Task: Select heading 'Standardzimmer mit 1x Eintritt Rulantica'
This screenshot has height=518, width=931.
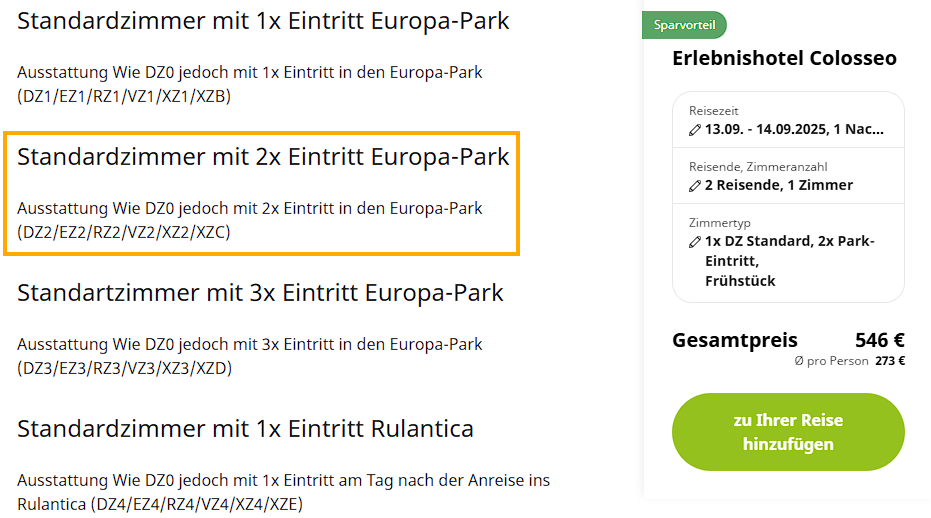Action: [245, 429]
